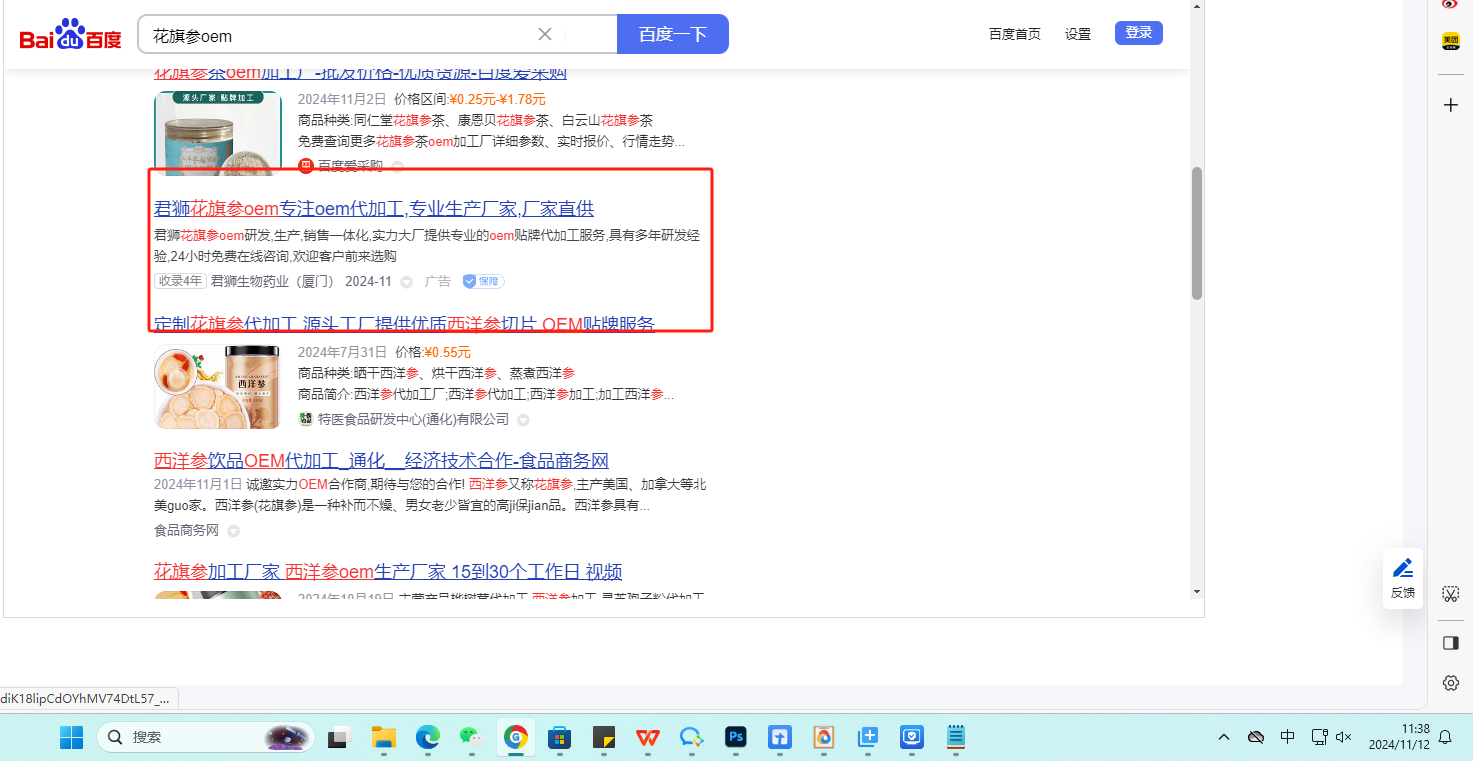
Task: Expand the arrow beside 食品商务网 source
Action: click(233, 531)
